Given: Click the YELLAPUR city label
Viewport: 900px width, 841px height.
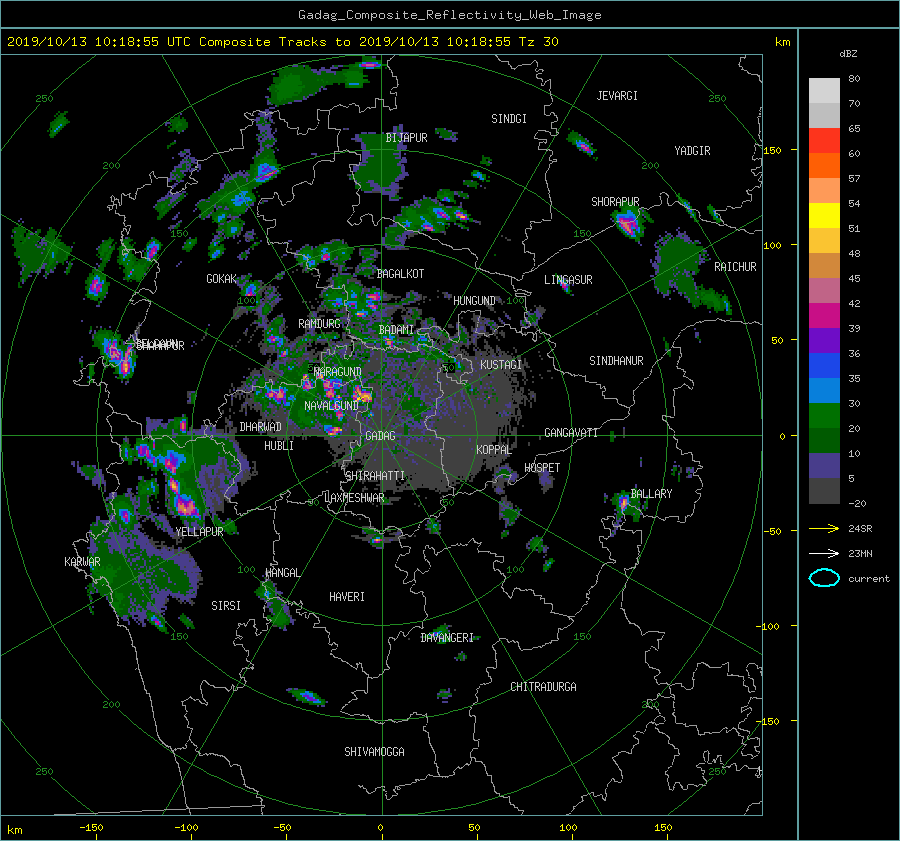Looking at the screenshot, I should 199,532.
